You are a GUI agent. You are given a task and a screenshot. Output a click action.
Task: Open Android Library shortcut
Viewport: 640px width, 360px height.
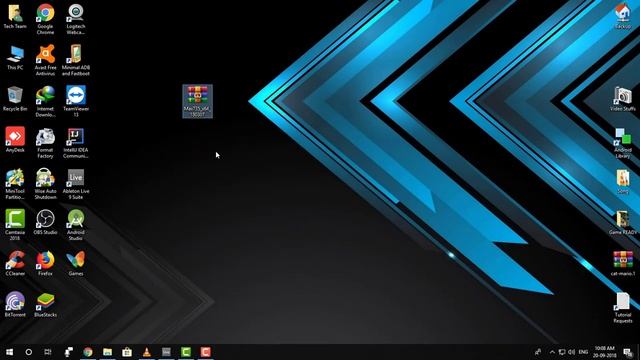click(623, 143)
